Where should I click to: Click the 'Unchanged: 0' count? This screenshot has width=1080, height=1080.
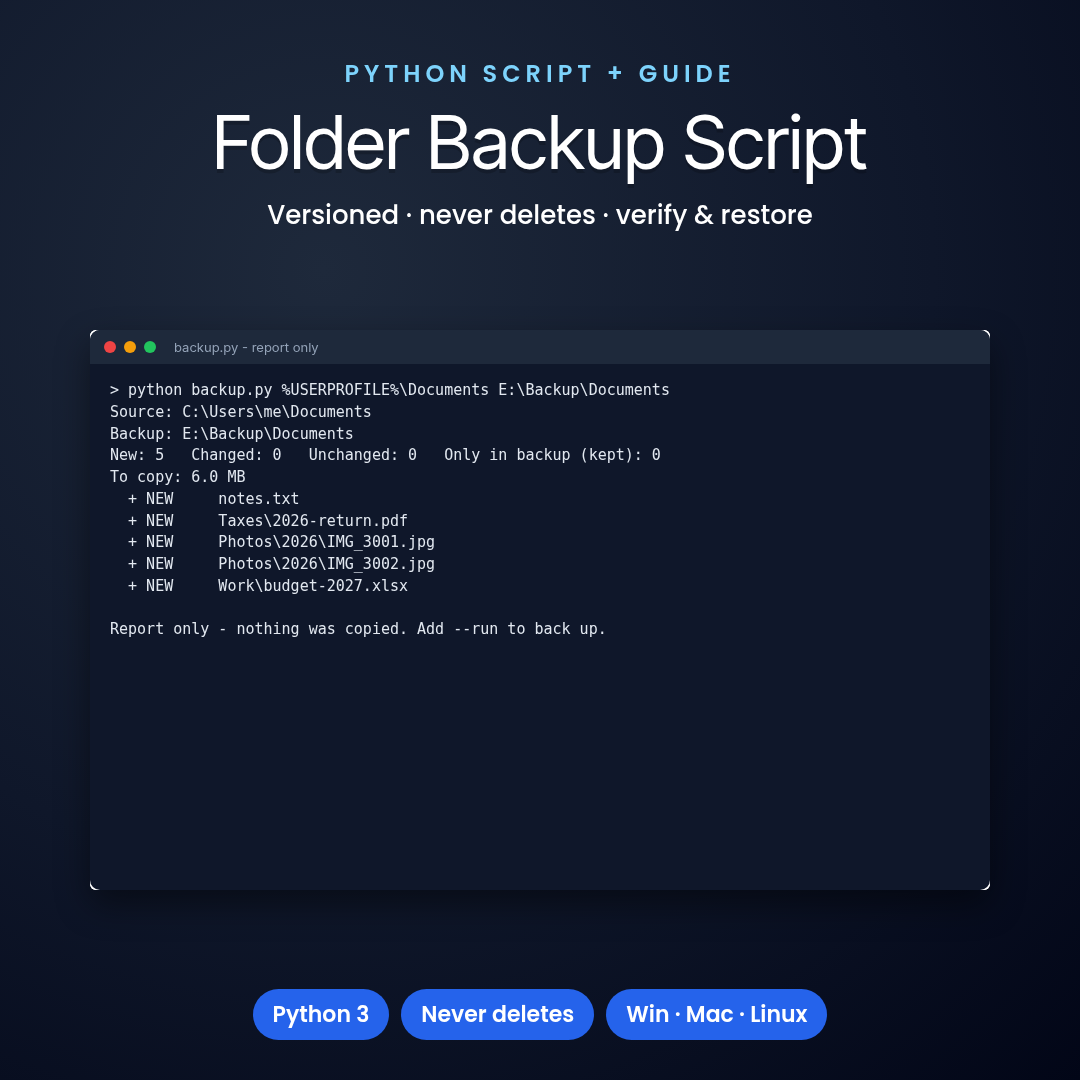coord(362,455)
